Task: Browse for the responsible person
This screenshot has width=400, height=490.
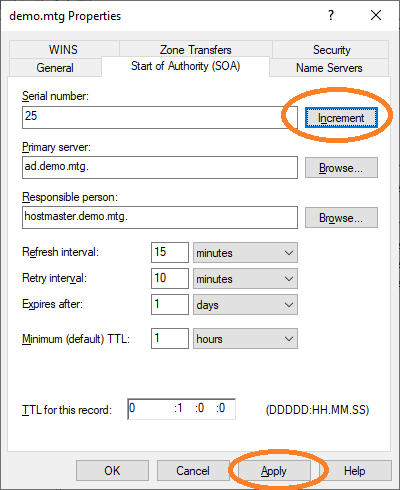Action: tap(341, 218)
